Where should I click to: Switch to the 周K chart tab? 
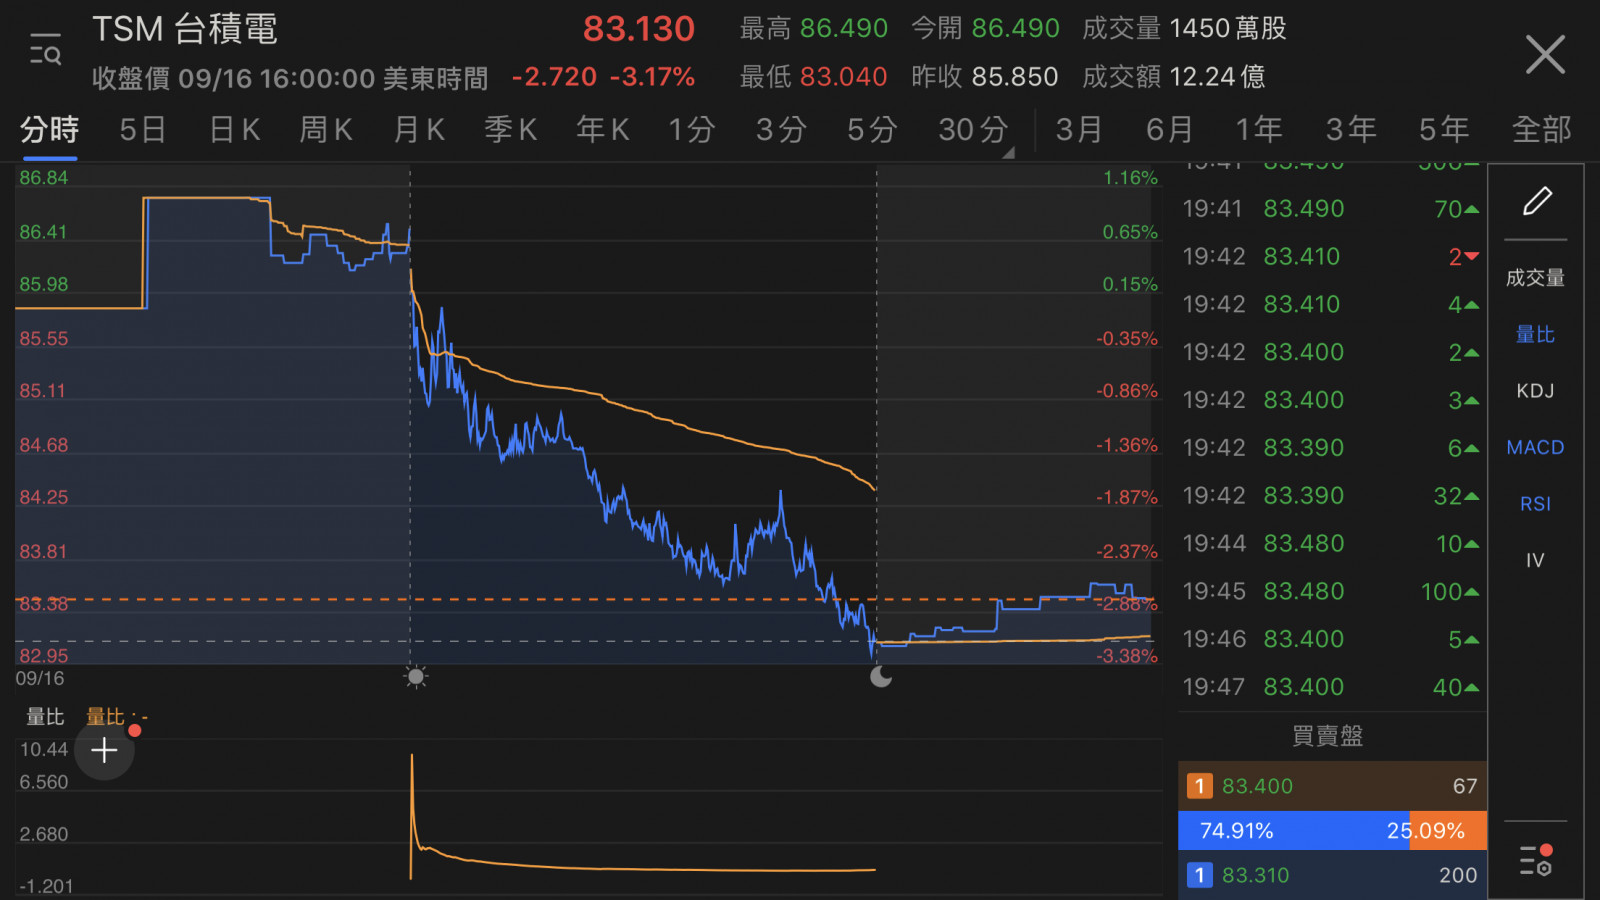pyautogui.click(x=326, y=130)
